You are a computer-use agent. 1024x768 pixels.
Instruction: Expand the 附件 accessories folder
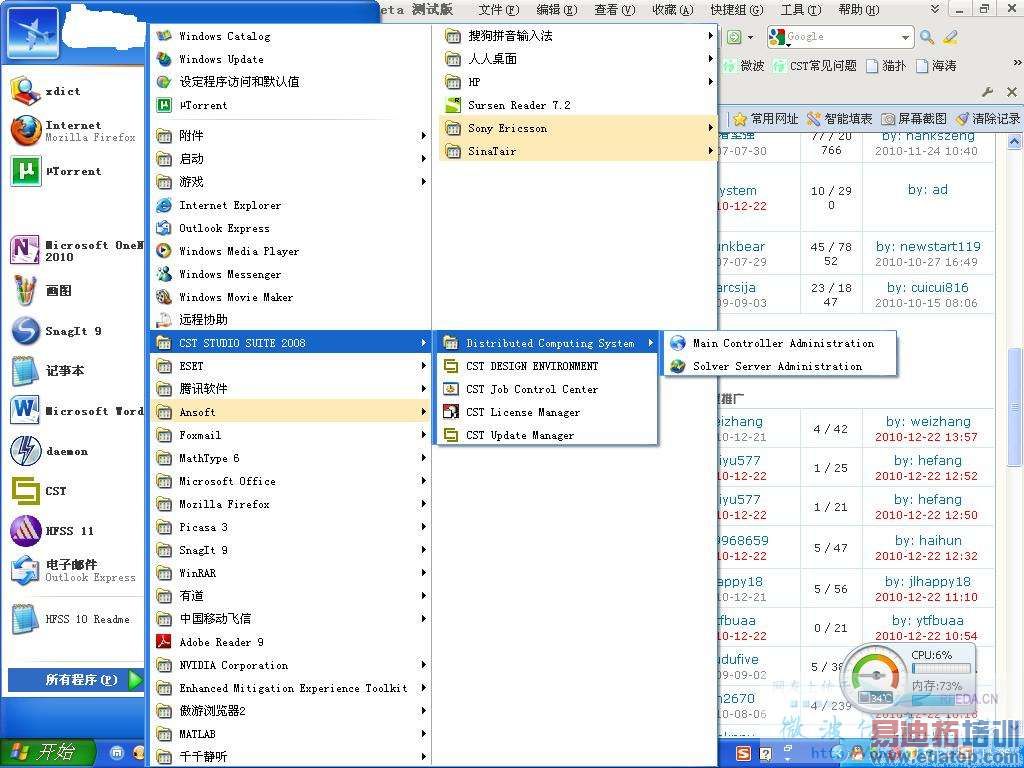point(290,135)
